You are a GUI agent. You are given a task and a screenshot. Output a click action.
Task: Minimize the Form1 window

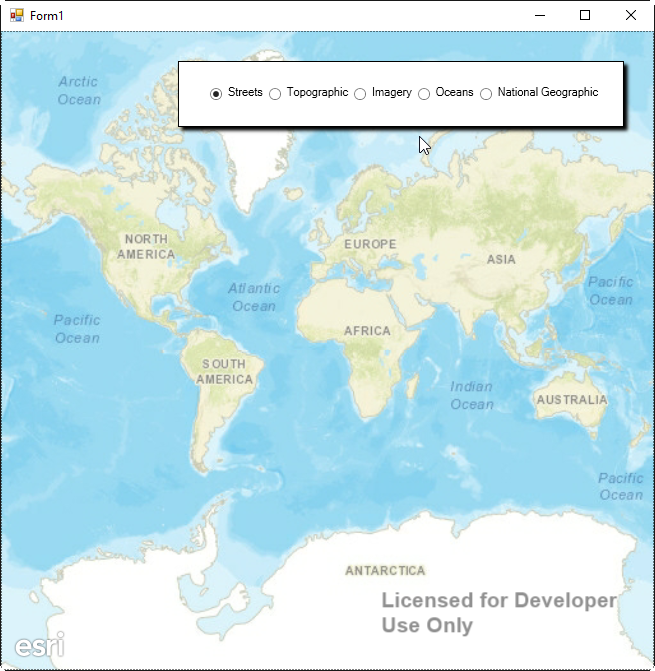pyautogui.click(x=540, y=15)
